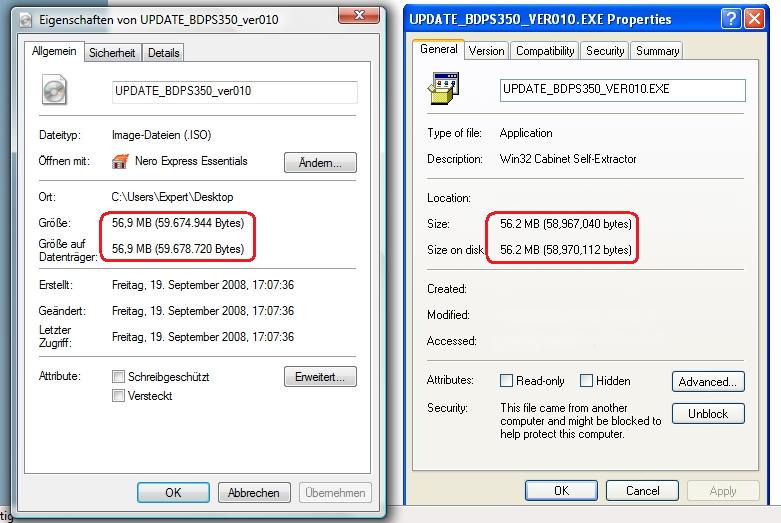Select the Compatibility tab
This screenshot has height=523, width=781.
545,51
